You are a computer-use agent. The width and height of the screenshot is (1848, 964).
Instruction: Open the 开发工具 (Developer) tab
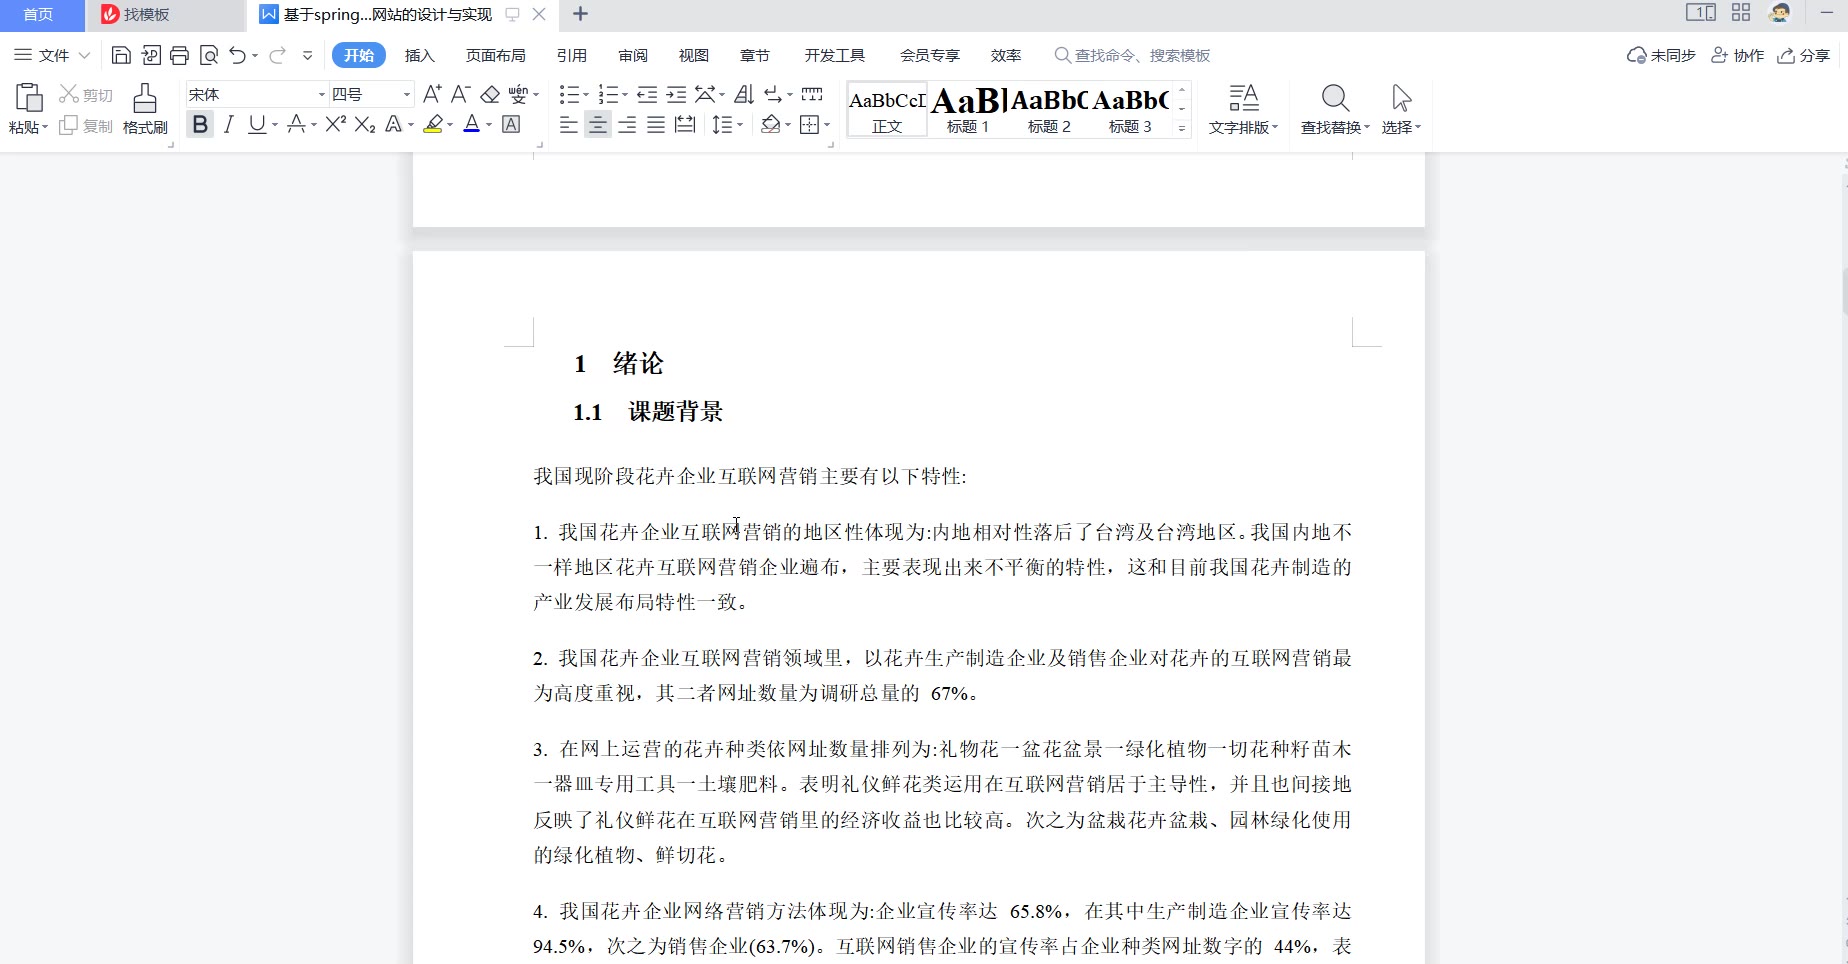[x=835, y=55]
